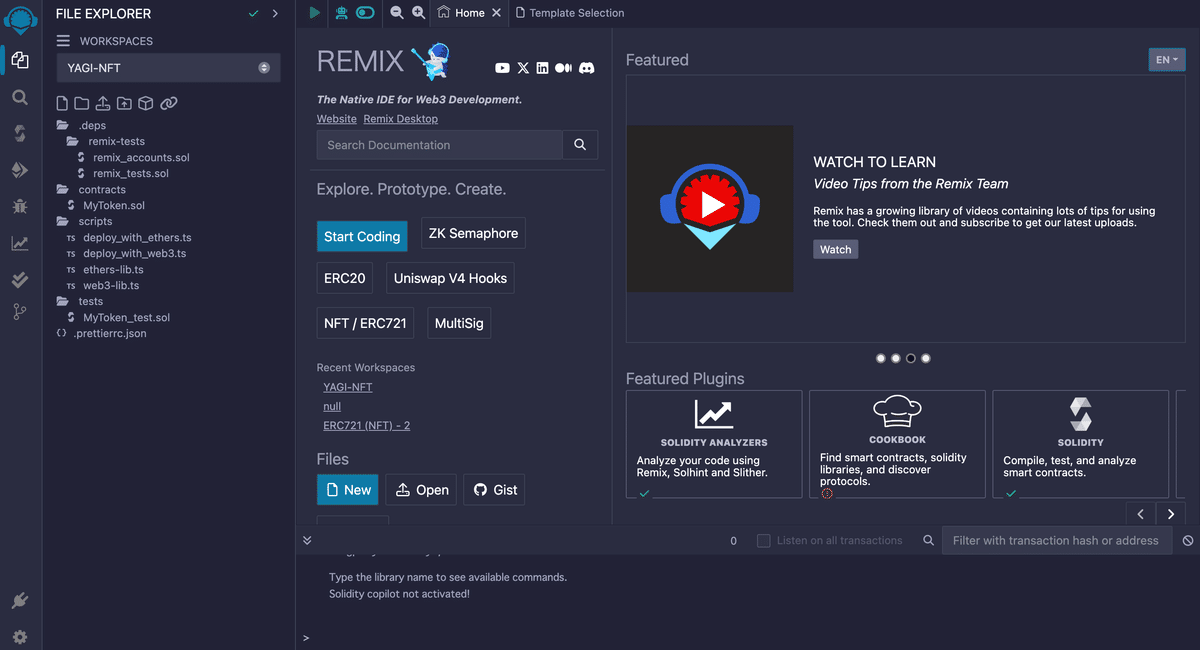Open the file search sidebar icon
1200x650 pixels.
pos(20,97)
